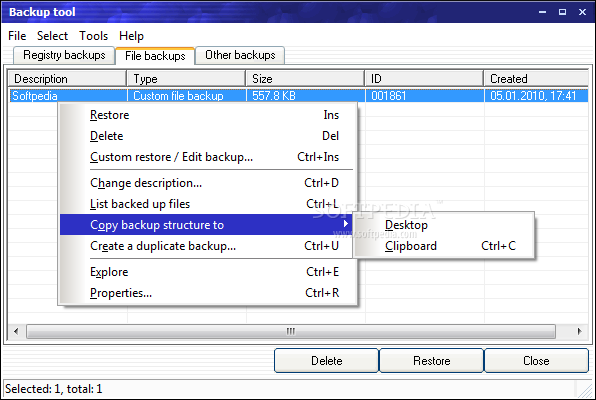The height and width of the screenshot is (400, 596).
Task: Select Desktop in the submenu
Action: (444, 225)
